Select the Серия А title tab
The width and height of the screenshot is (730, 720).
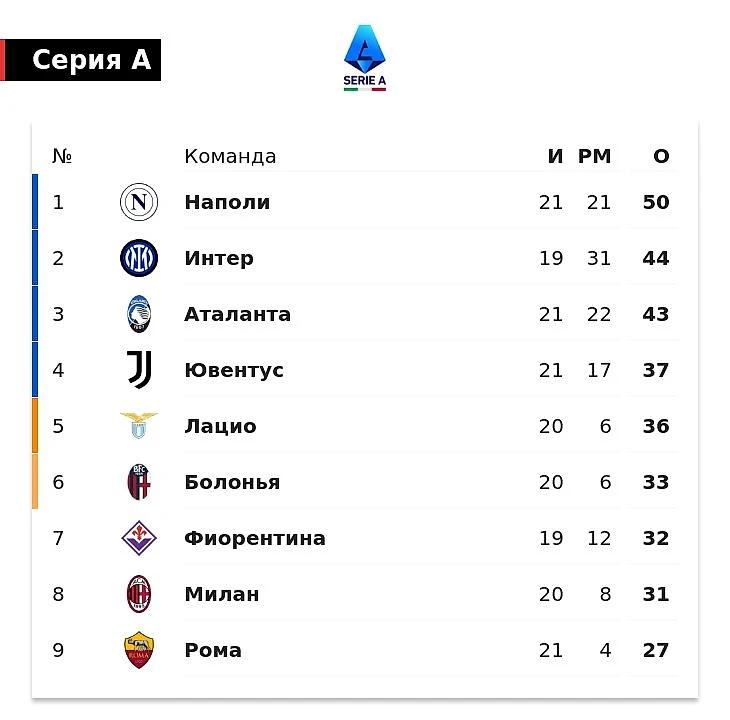tap(90, 60)
